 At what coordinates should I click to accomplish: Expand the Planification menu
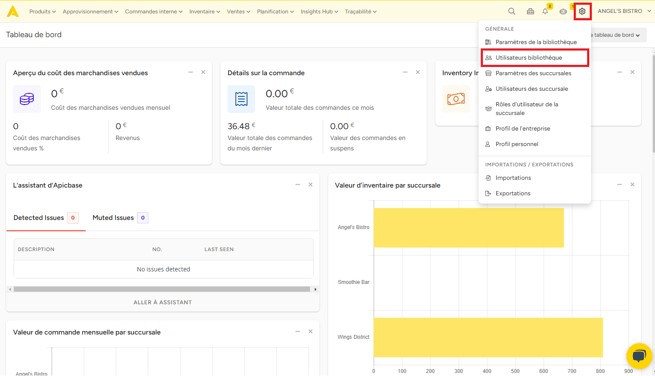tap(275, 12)
